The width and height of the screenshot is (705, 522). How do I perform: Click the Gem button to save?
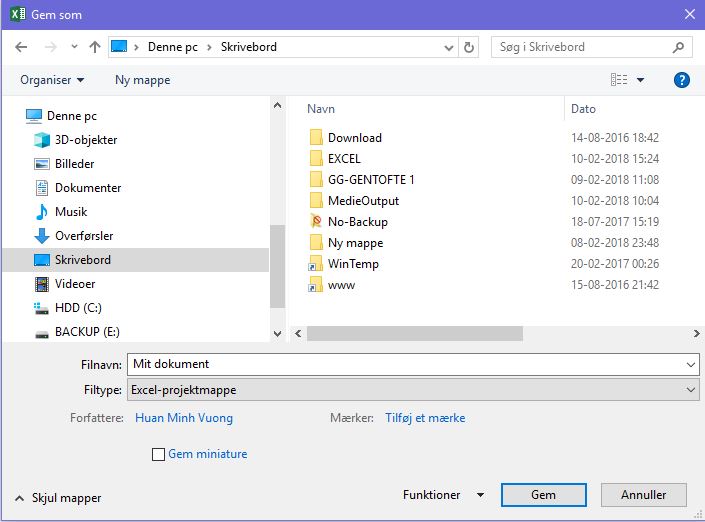click(543, 495)
